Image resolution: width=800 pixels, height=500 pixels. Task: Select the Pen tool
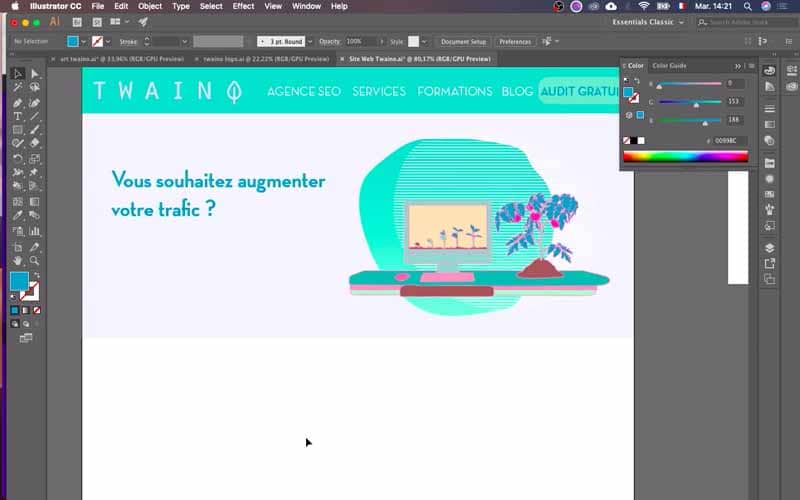tap(17, 103)
